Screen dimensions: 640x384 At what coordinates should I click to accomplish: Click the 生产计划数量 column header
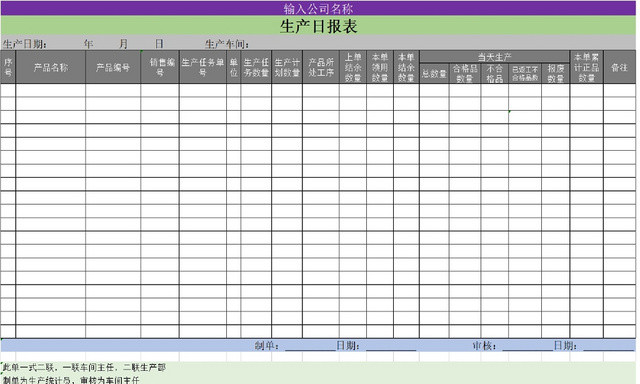coord(287,67)
